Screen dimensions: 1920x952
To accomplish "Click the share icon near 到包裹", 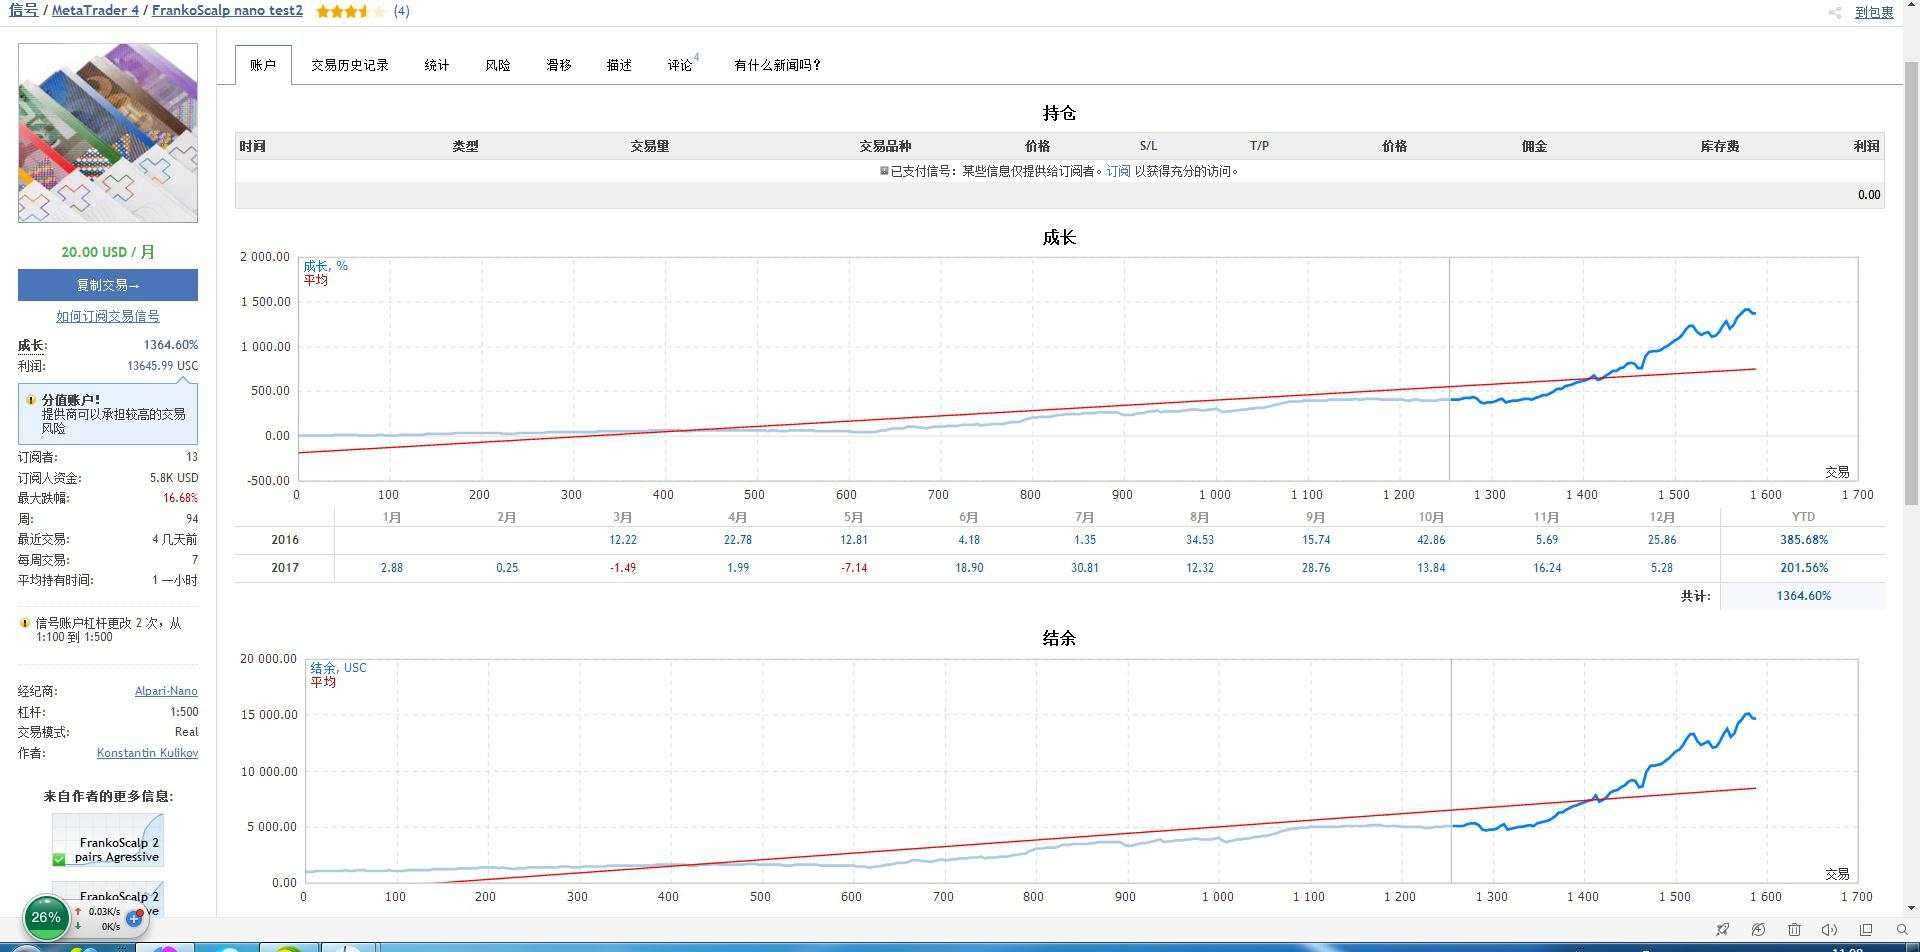I will coord(1835,13).
